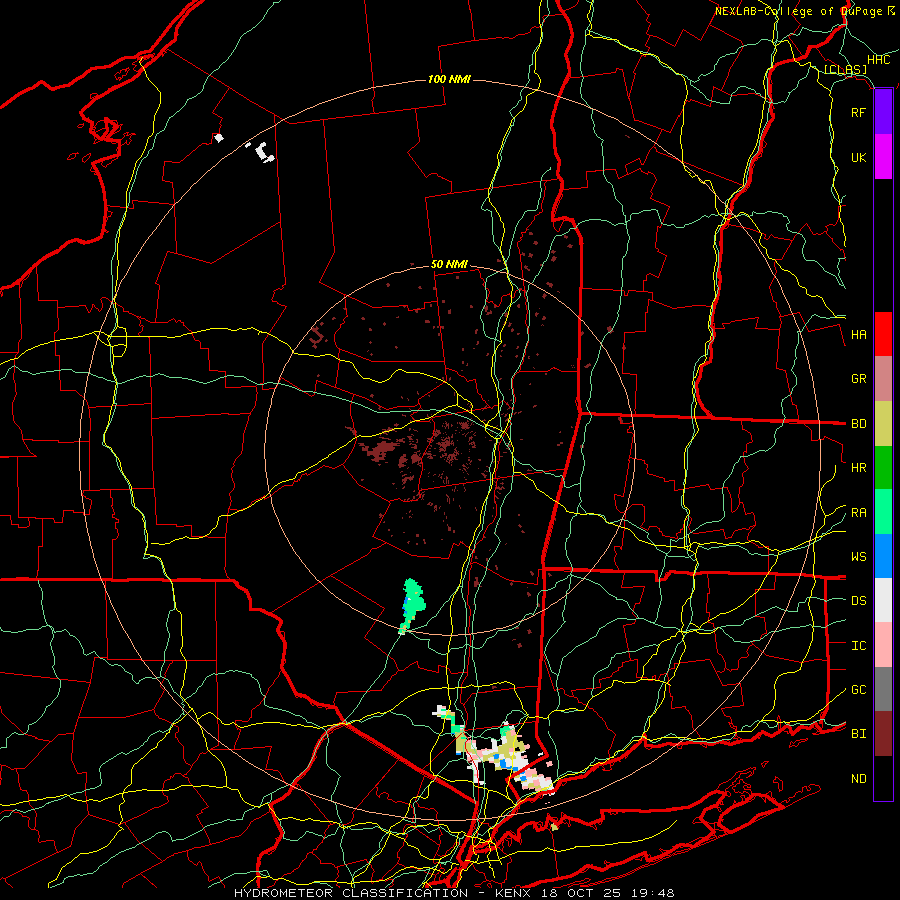Select the BD yellow-olive legend swatch

(883, 423)
